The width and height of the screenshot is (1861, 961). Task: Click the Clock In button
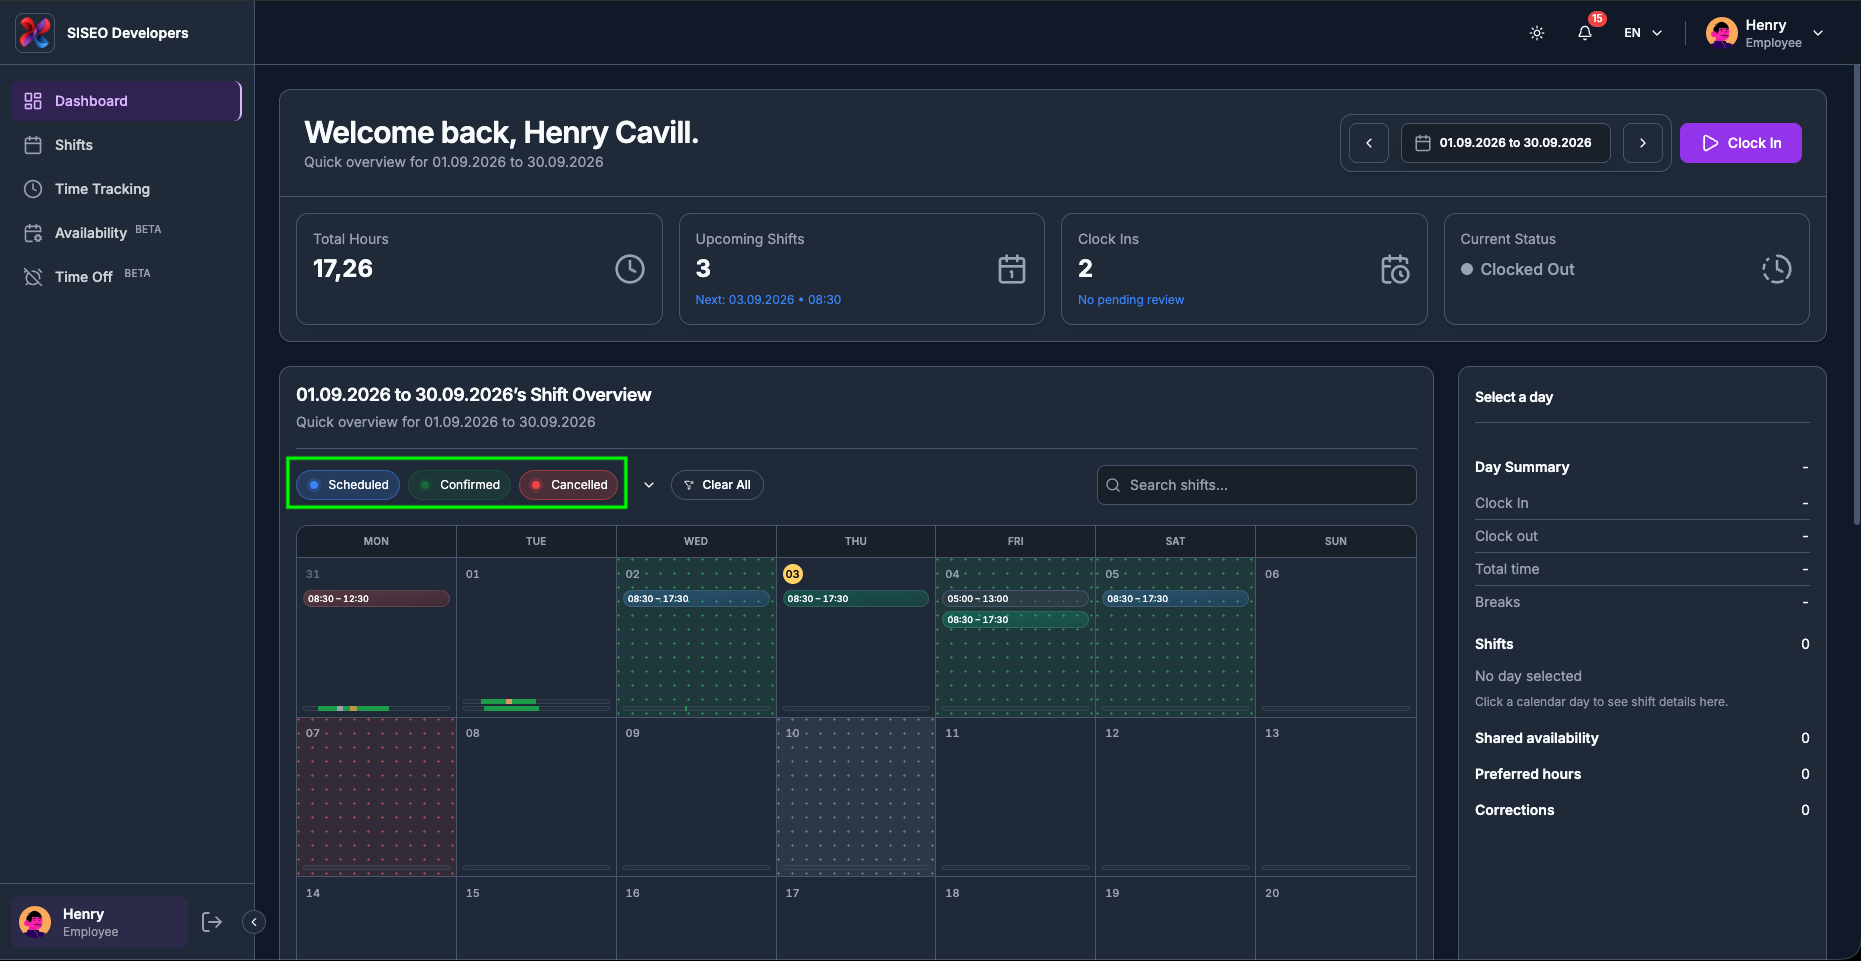1740,143
